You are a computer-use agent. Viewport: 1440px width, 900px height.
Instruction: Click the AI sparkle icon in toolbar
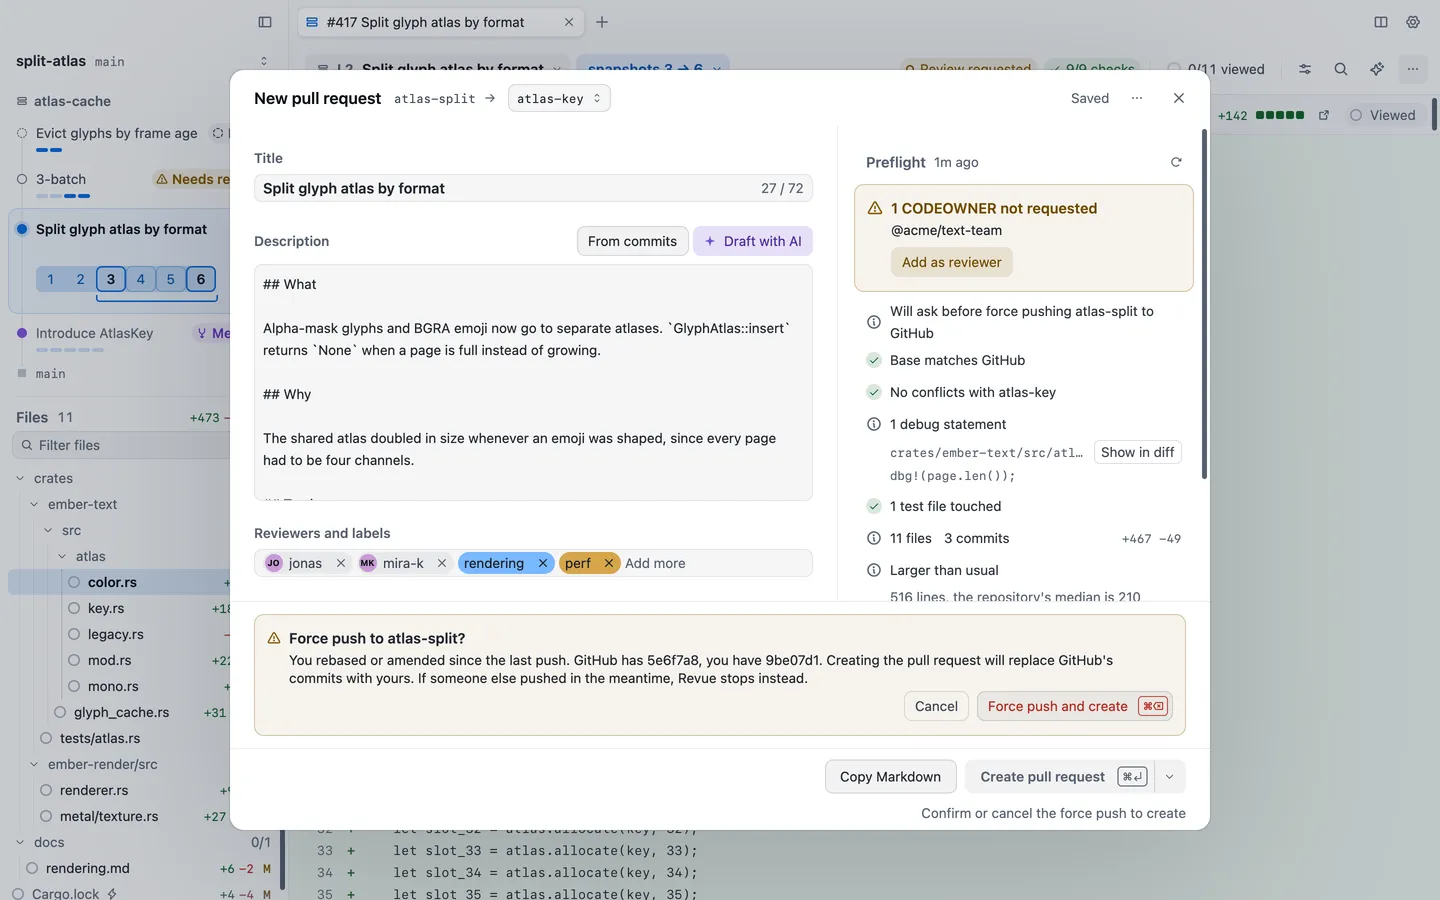1377,69
